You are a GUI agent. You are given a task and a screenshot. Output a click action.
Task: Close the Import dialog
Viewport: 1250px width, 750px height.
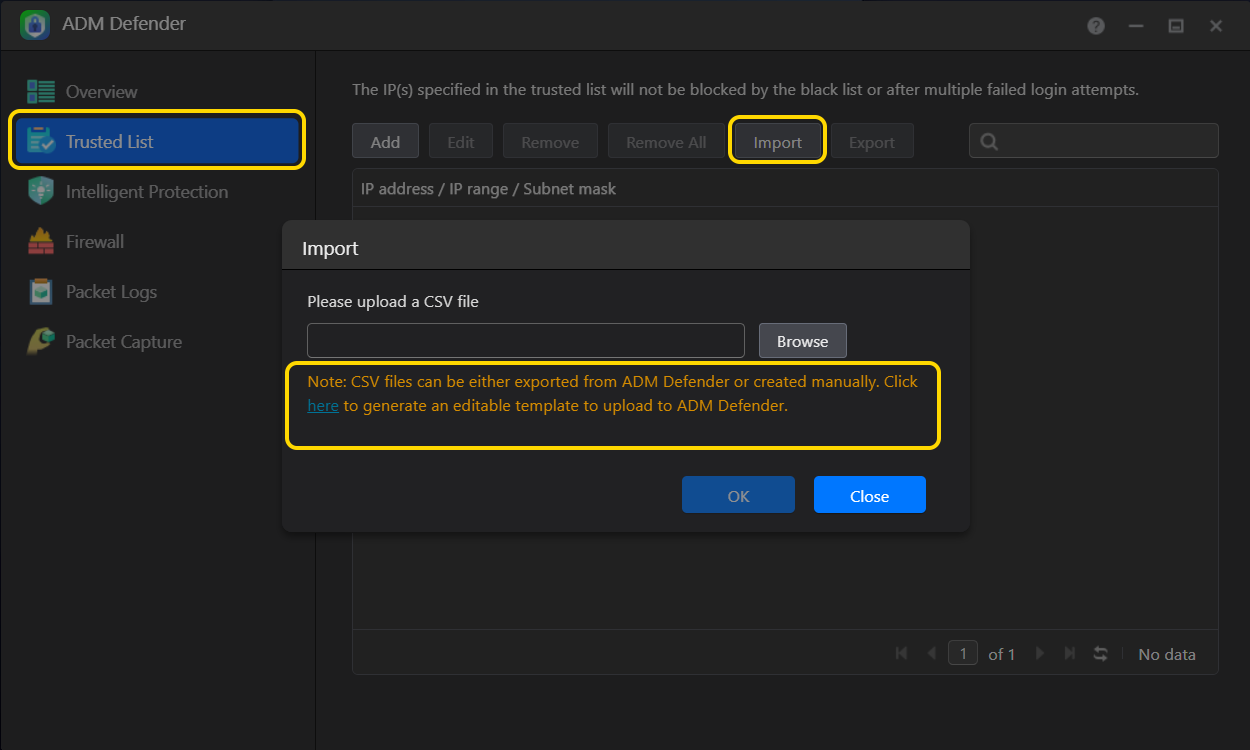tap(869, 495)
